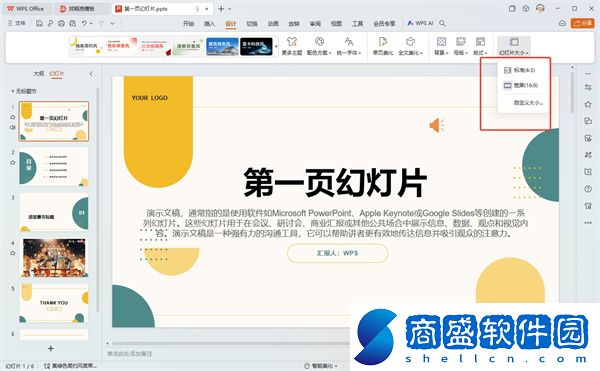The image size is (600, 371).
Task: Select slide 3 thumbnail
Action: point(54,212)
